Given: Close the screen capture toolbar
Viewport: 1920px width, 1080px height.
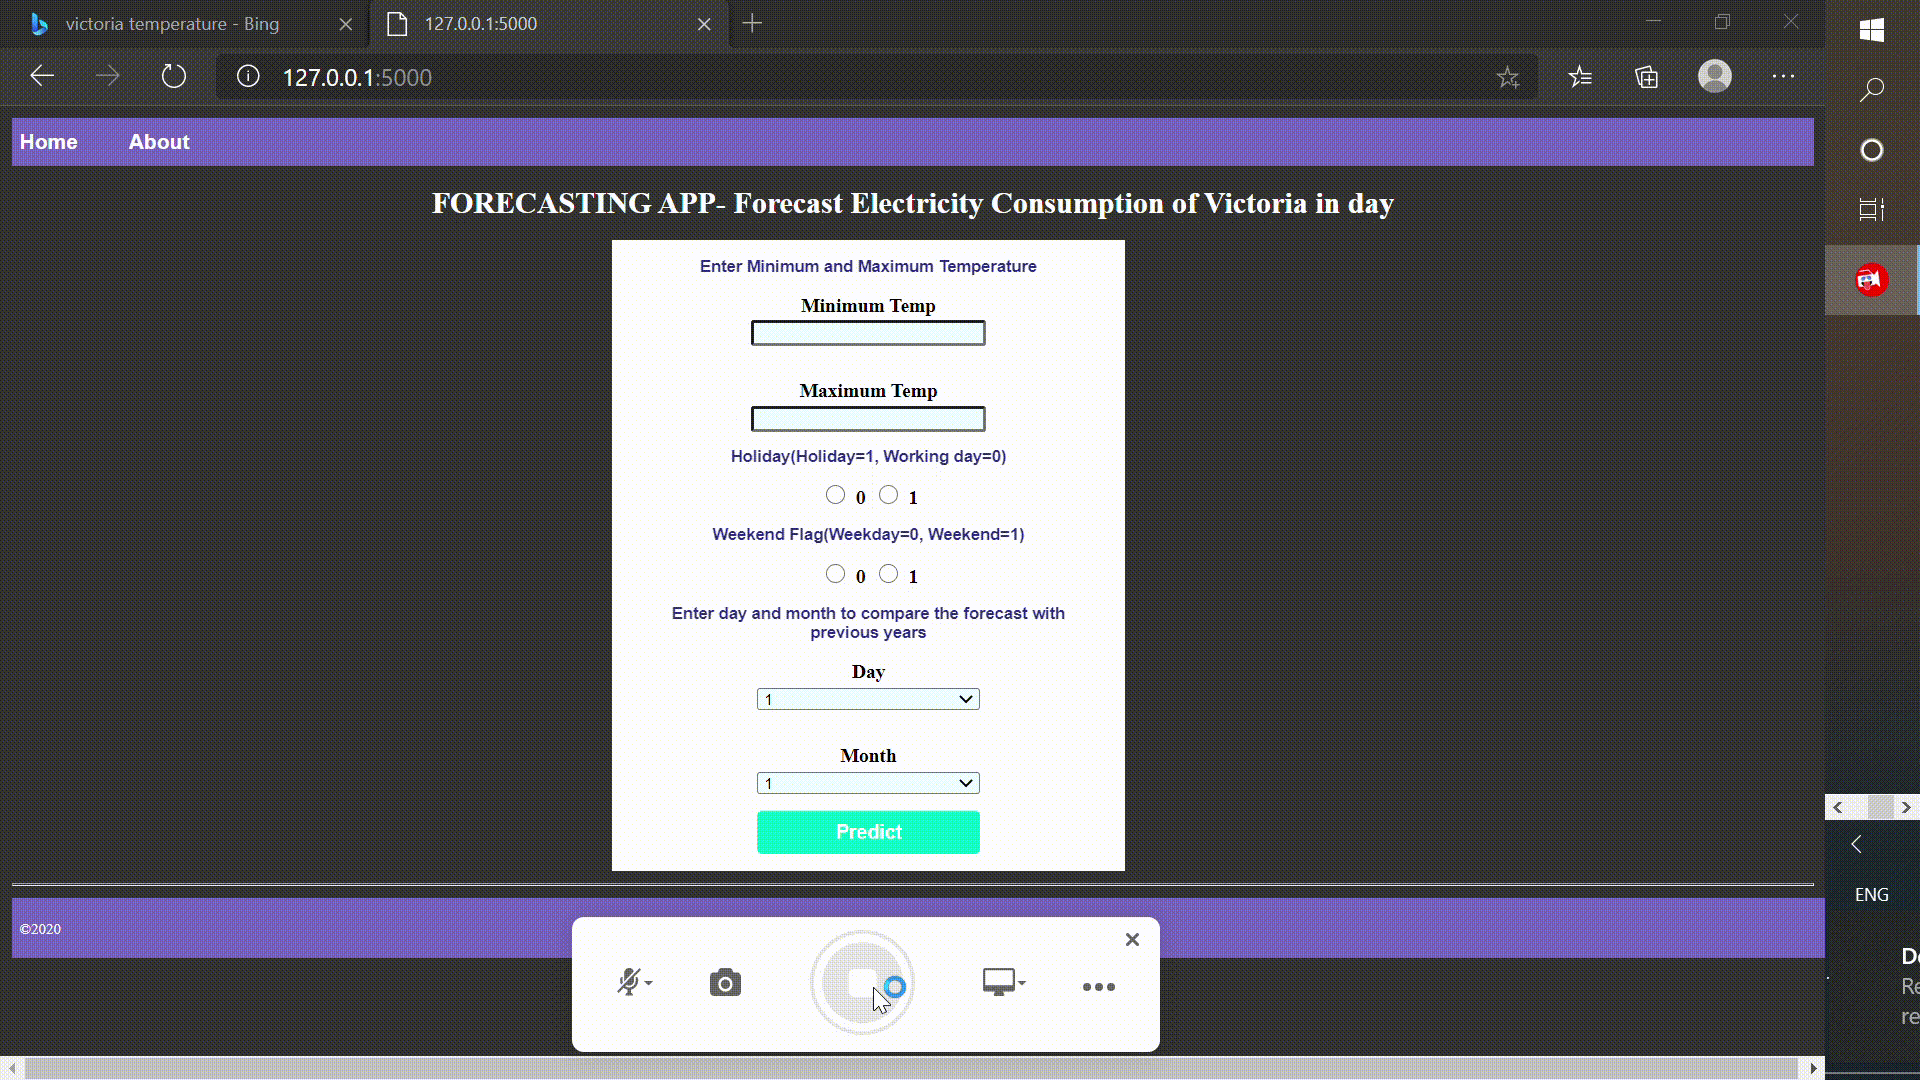Looking at the screenshot, I should pyautogui.click(x=1131, y=939).
